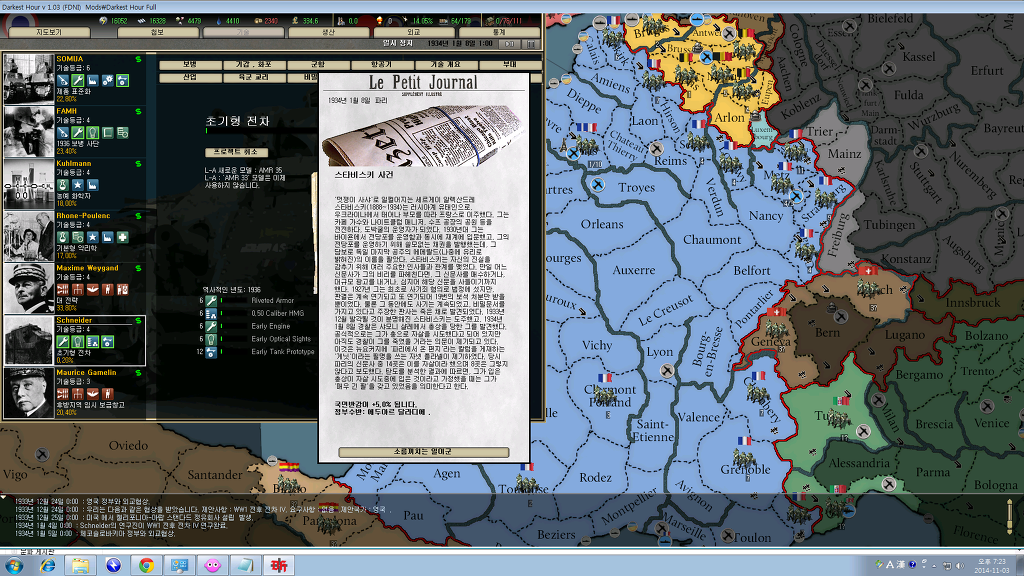Click Rhone-Poulenc's flask specialty icon
This screenshot has width=1024, height=576.
[x=63, y=237]
